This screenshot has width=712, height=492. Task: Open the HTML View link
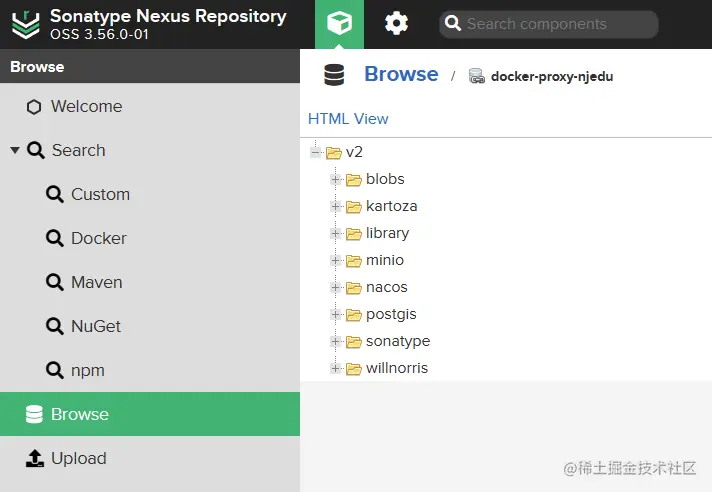348,119
